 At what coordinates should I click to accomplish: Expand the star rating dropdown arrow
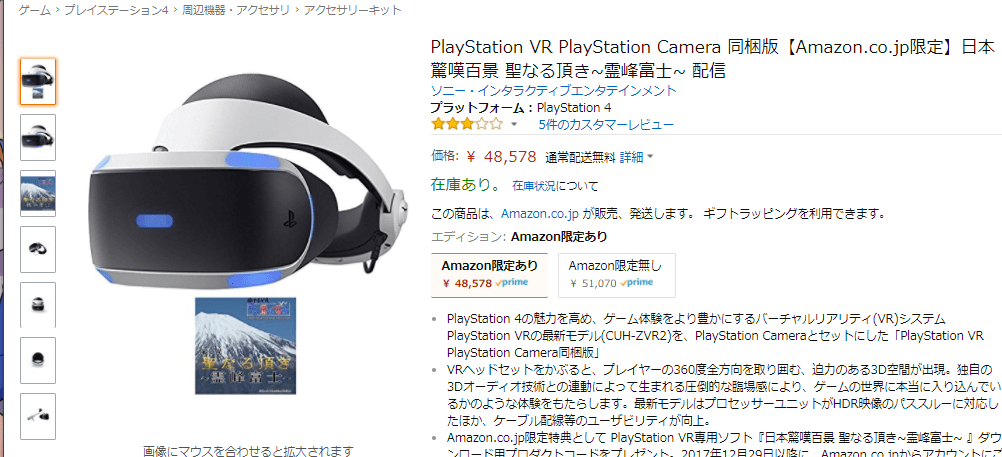[x=513, y=125]
